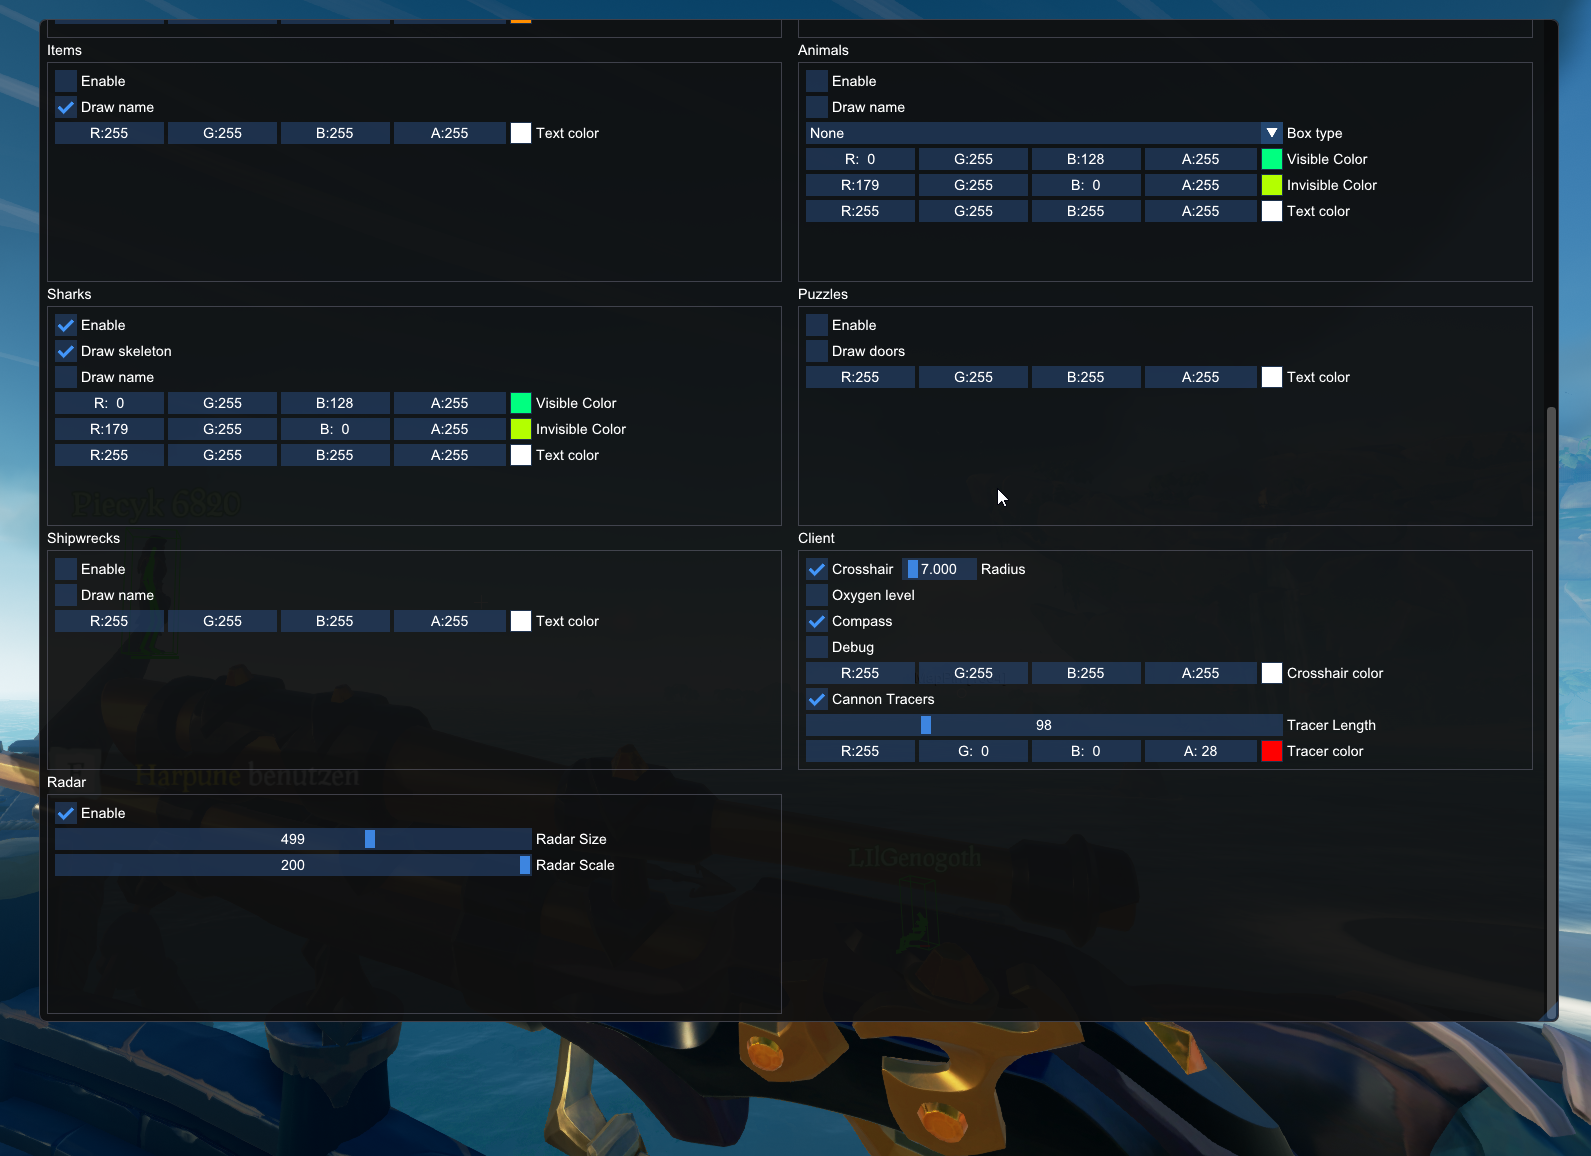1591x1156 pixels.
Task: Open the Animals Box type dropdown
Action: (1271, 133)
